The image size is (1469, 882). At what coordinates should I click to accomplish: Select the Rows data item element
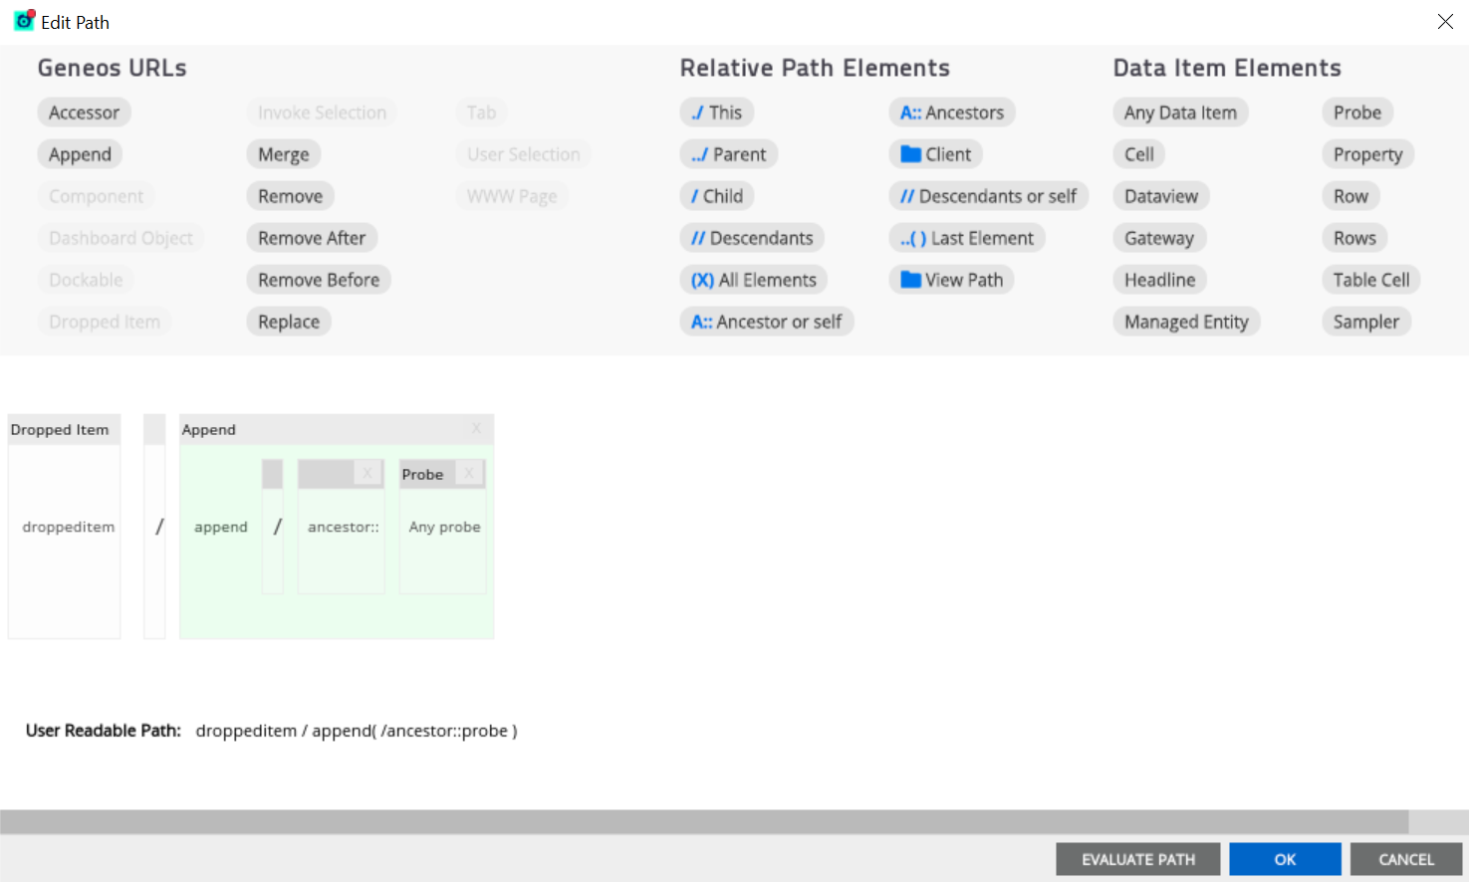point(1354,239)
